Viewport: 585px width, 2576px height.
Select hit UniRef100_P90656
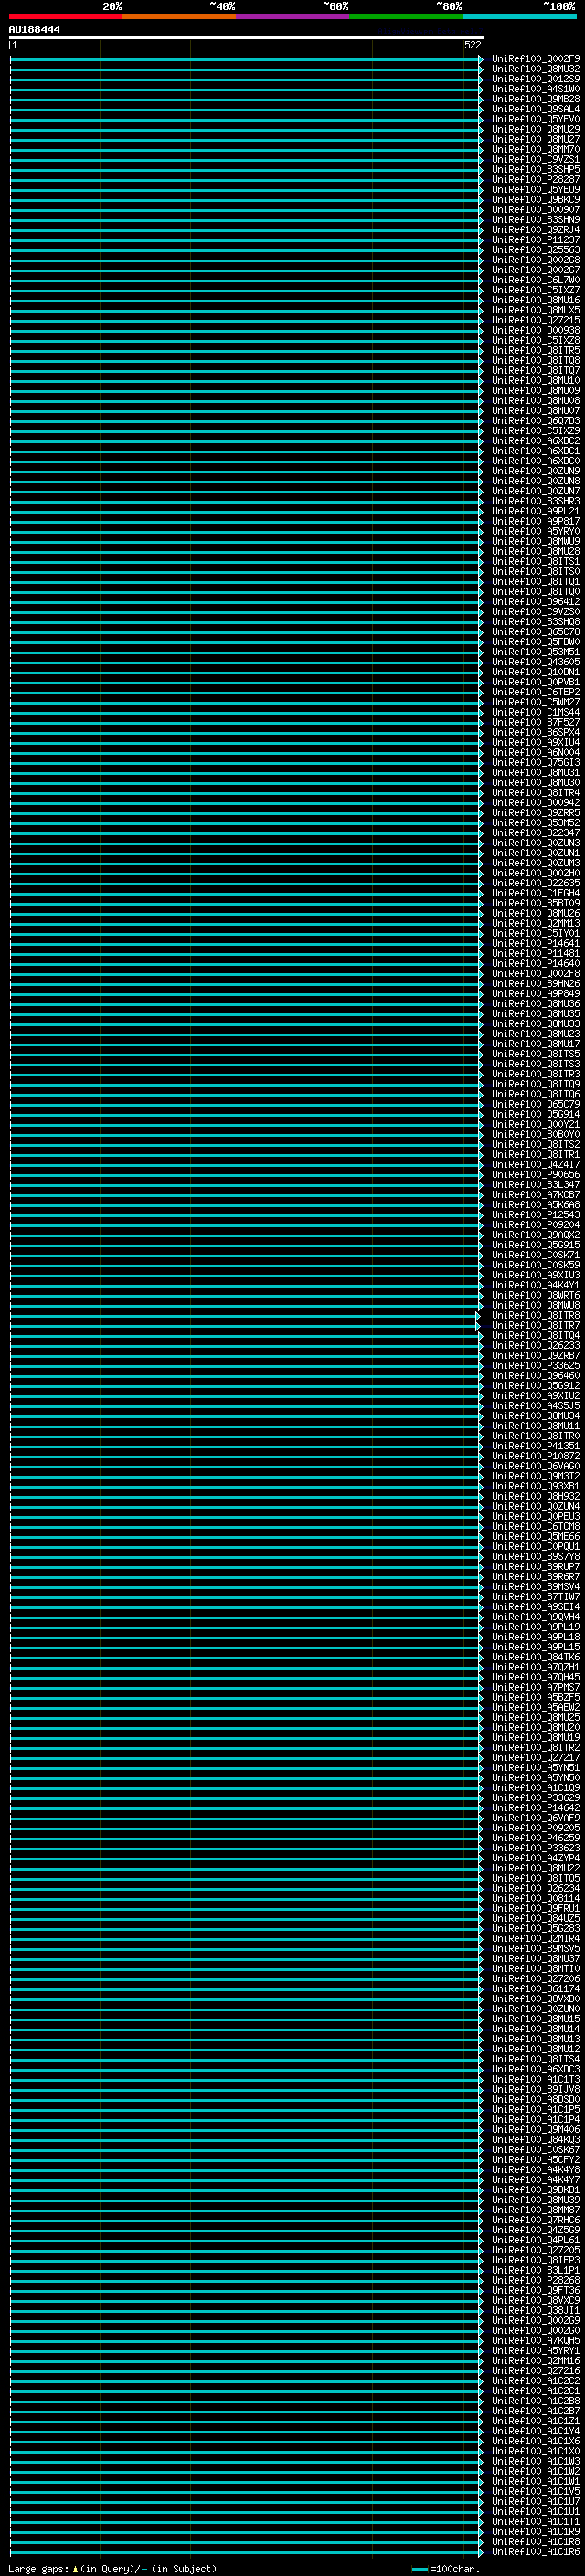tap(536, 1174)
